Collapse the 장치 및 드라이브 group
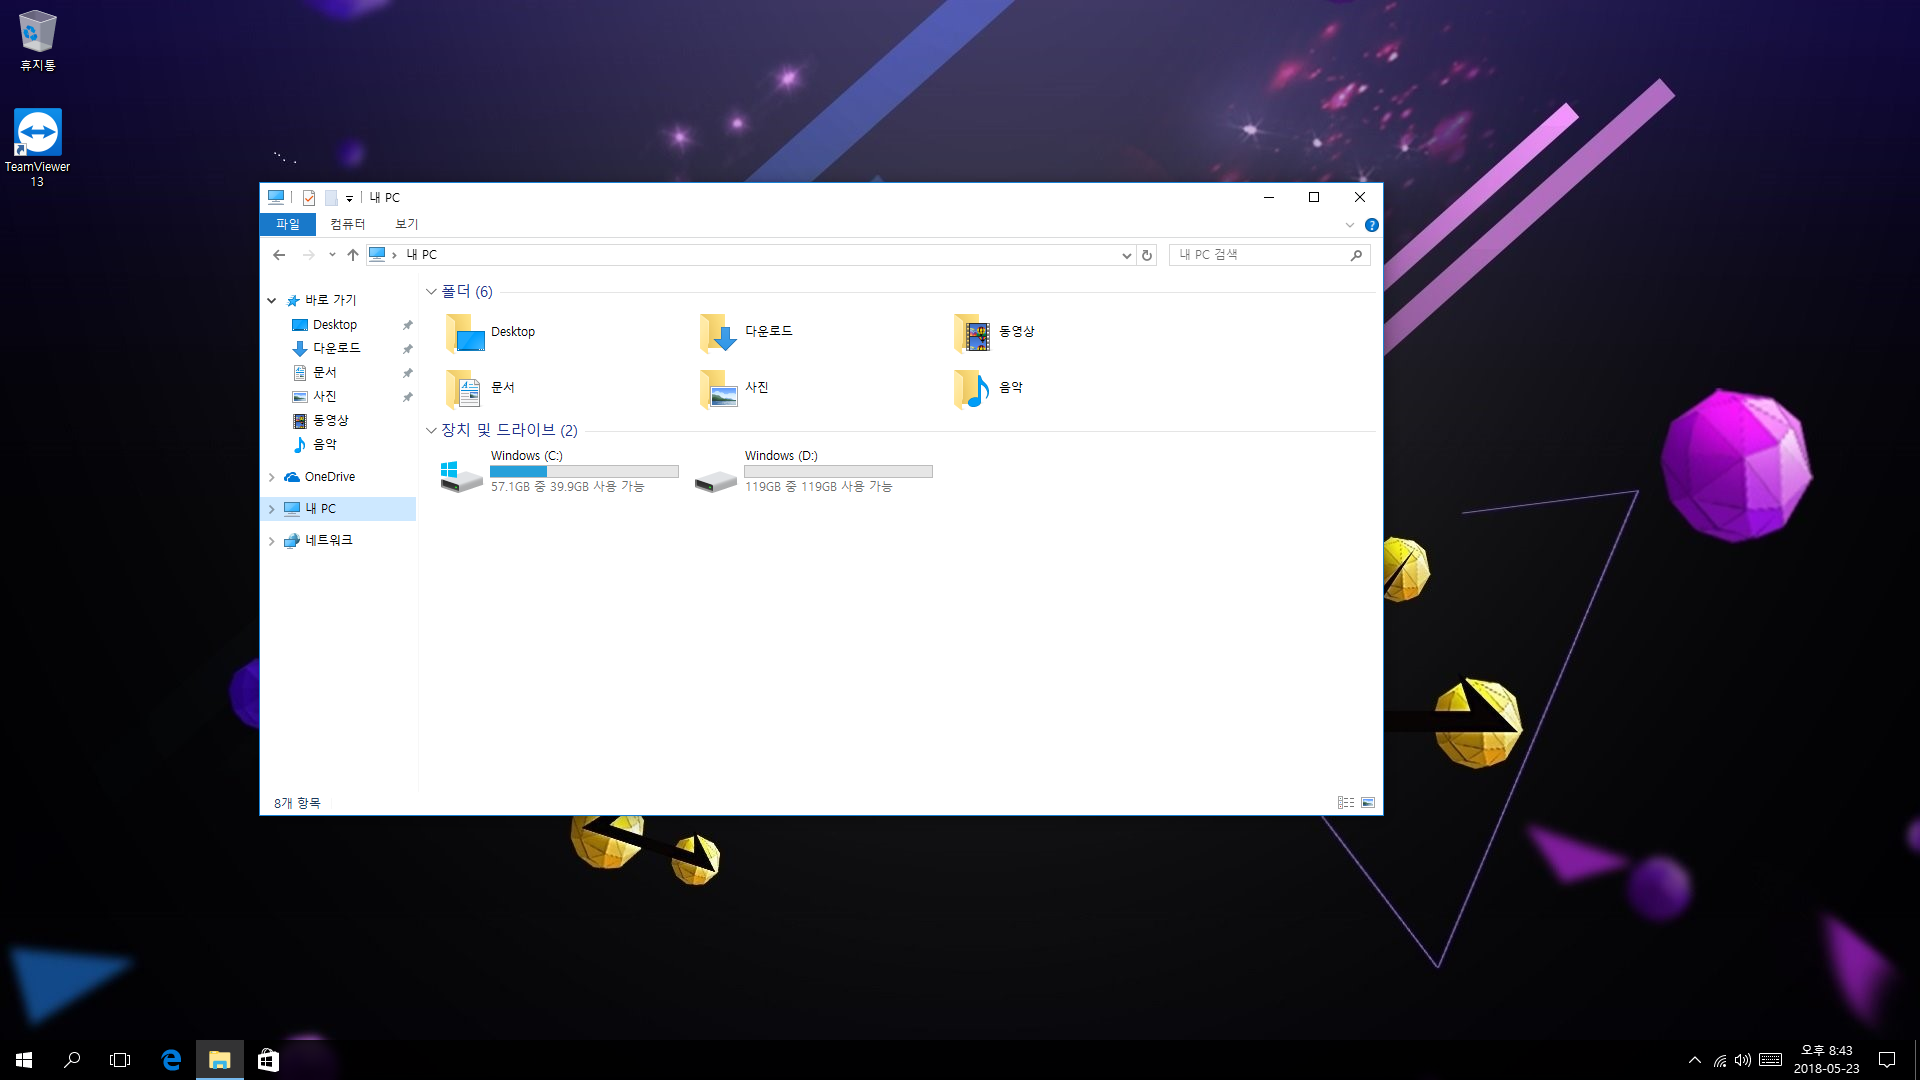The image size is (1920, 1080). tap(431, 430)
